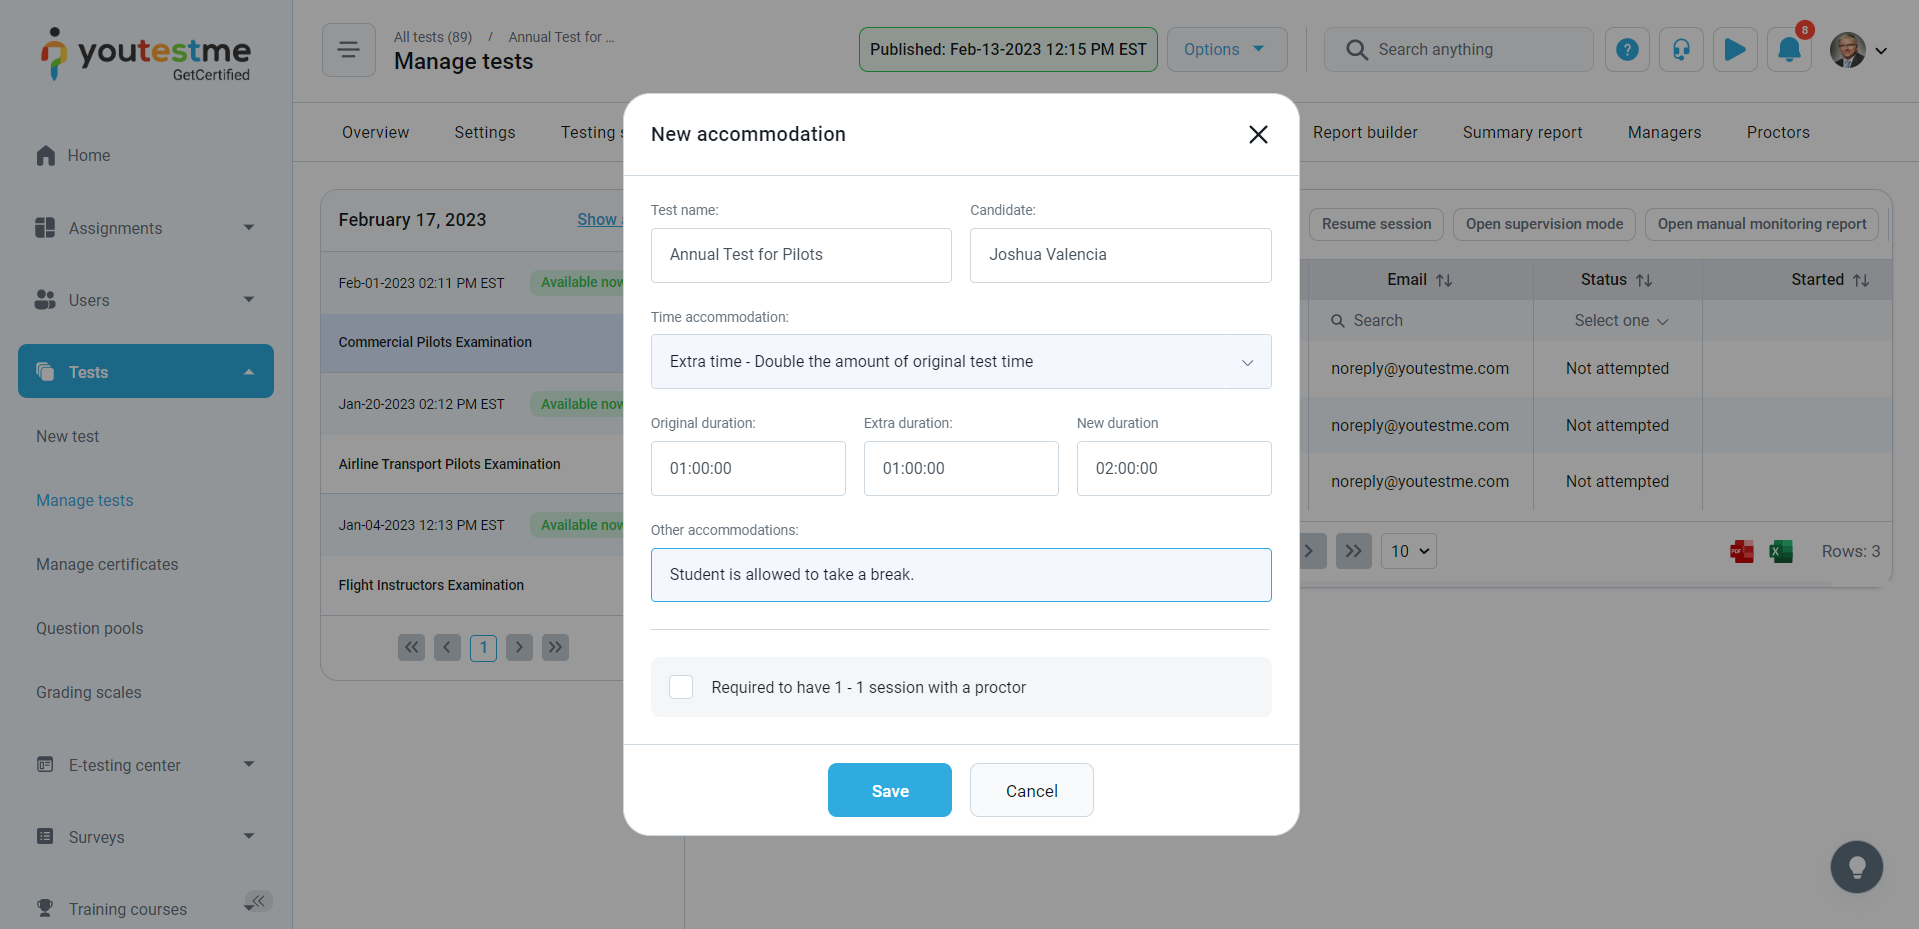This screenshot has height=929, width=1919.
Task: Open the Options dropdown
Action: (x=1226, y=50)
